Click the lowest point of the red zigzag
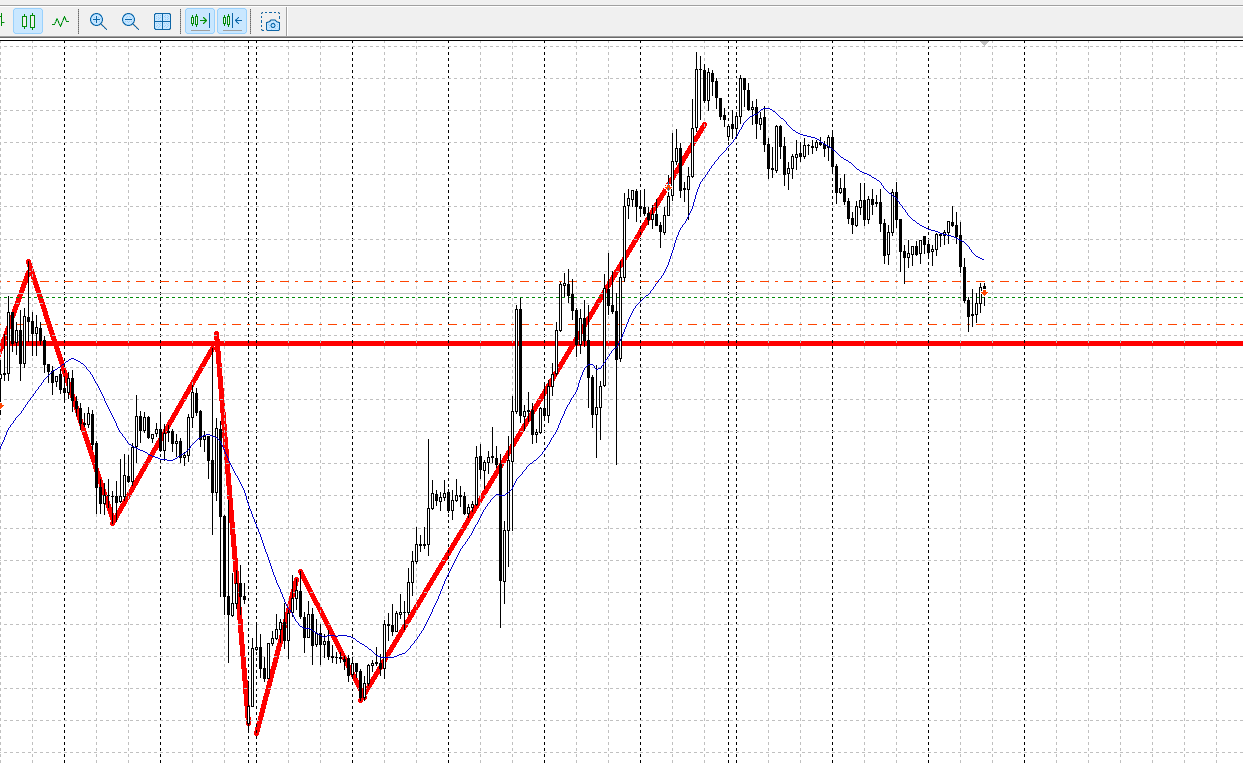 coord(255,734)
